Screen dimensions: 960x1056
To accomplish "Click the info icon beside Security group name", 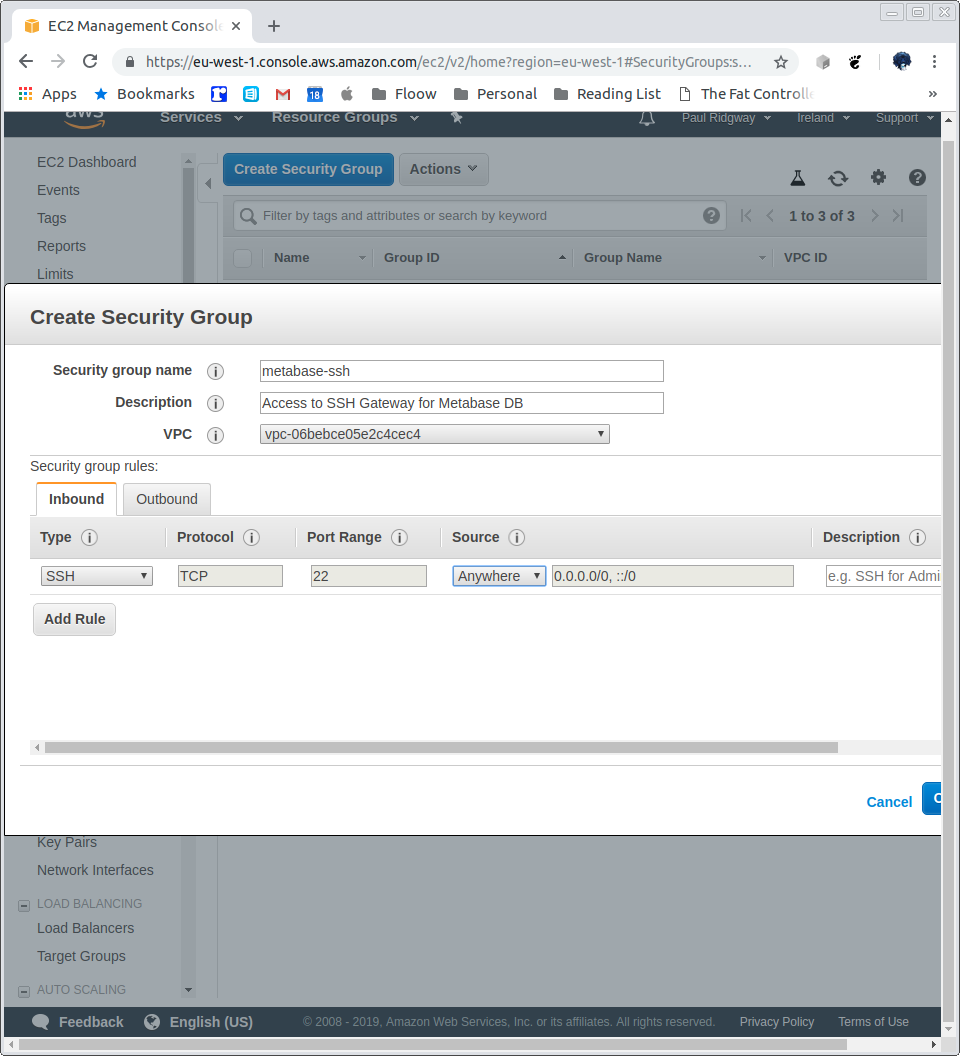I will tap(215, 371).
